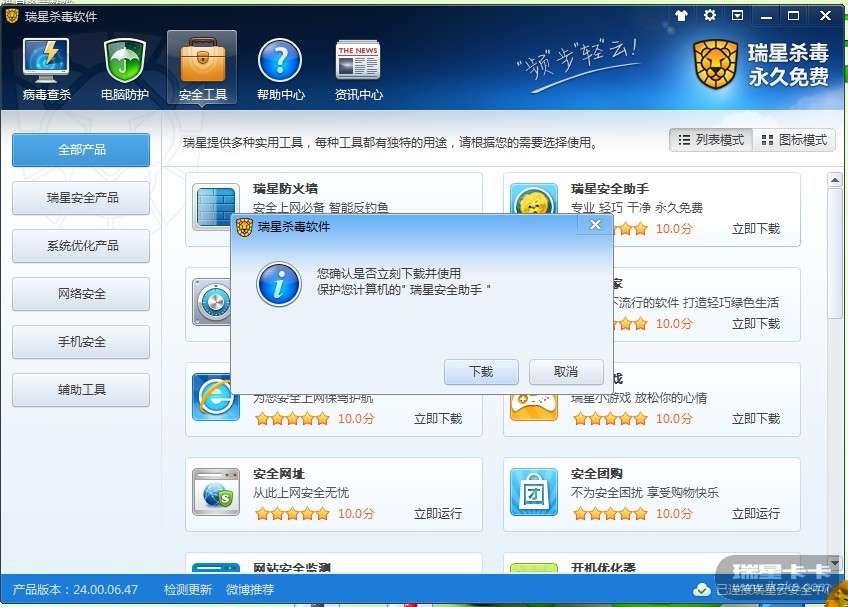Select 系统优化产品 category

[x=81, y=246]
